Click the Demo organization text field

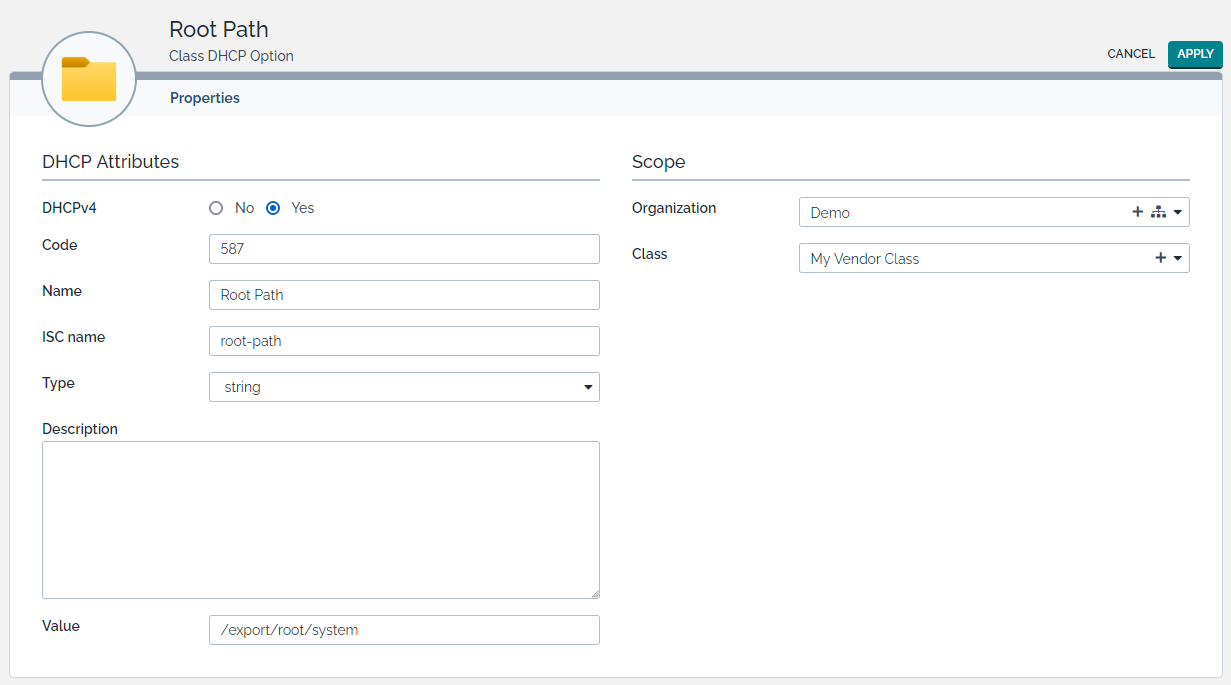point(960,213)
